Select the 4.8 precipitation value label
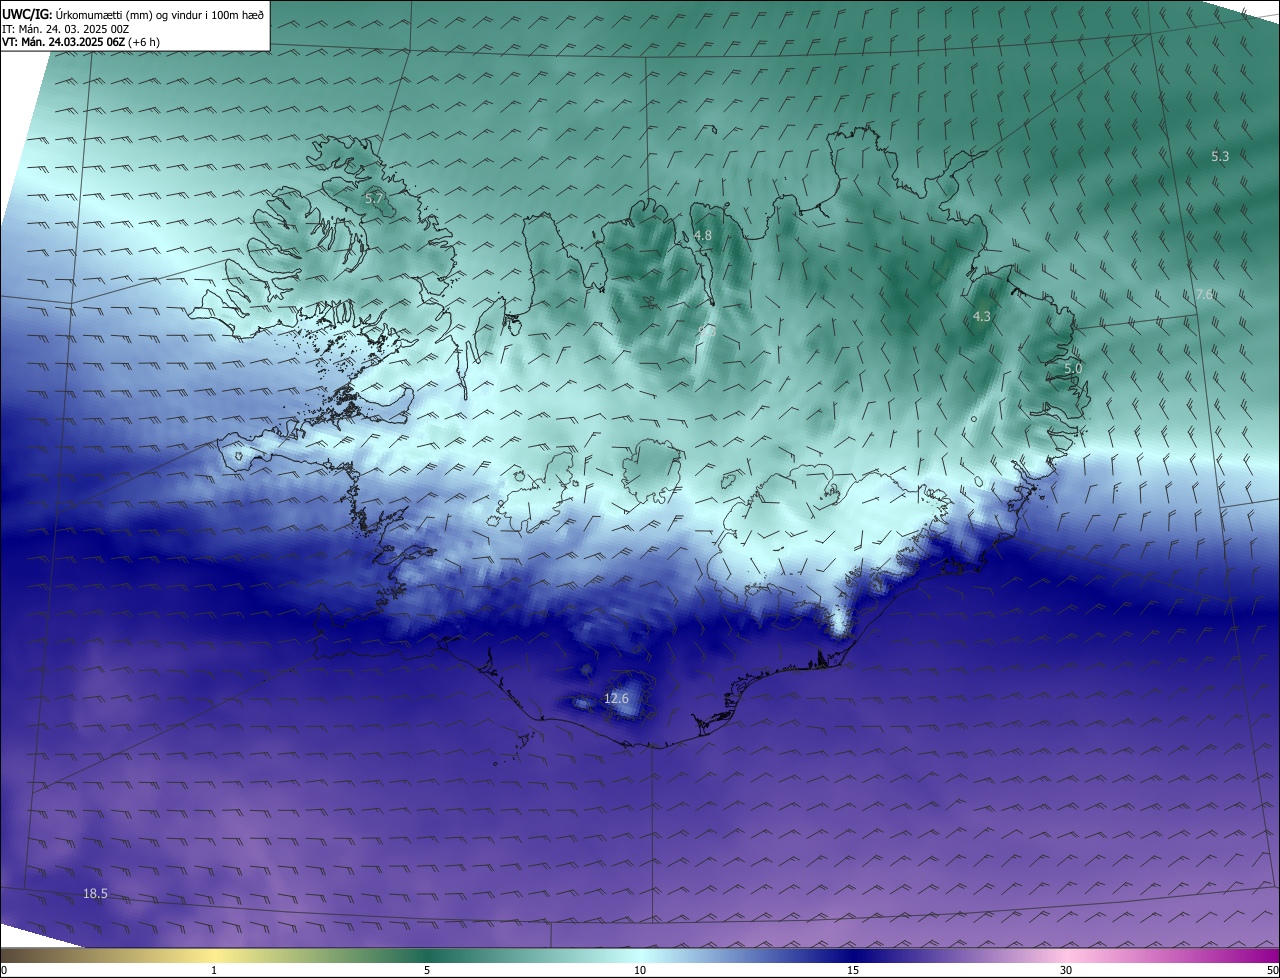 click(x=703, y=236)
